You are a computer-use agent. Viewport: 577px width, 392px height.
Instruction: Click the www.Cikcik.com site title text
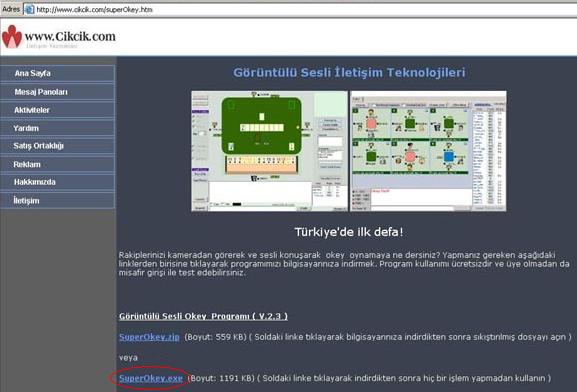point(70,36)
